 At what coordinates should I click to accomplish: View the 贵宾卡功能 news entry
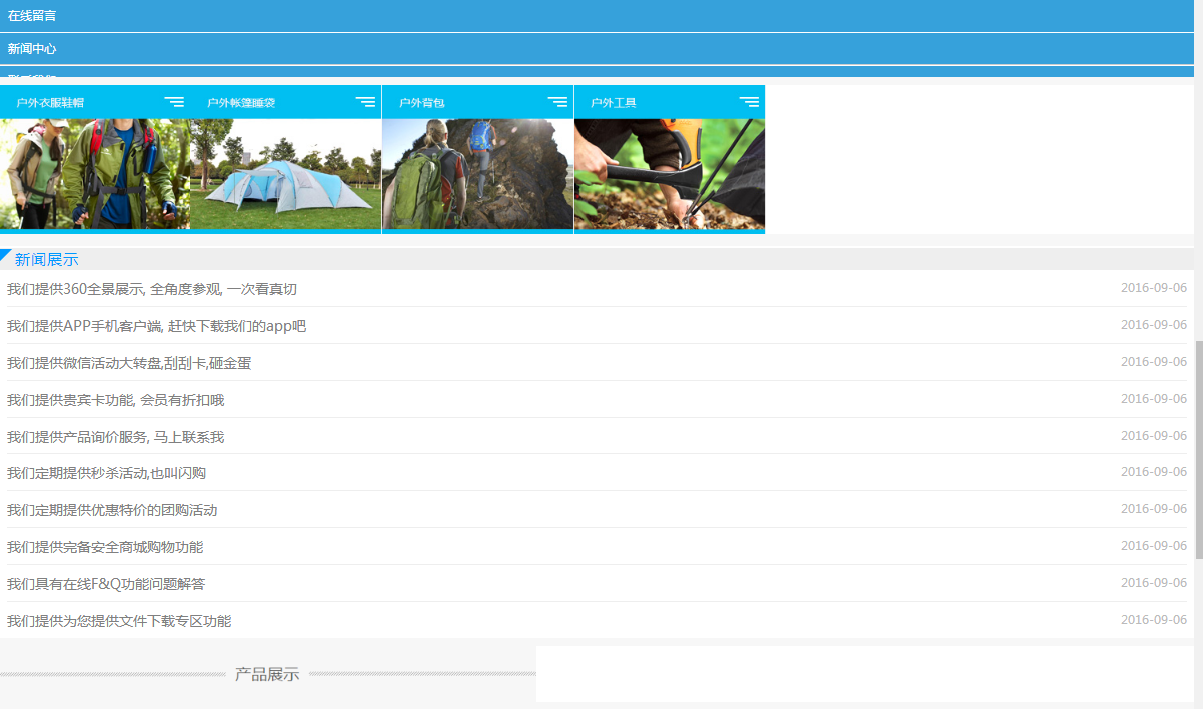click(115, 400)
